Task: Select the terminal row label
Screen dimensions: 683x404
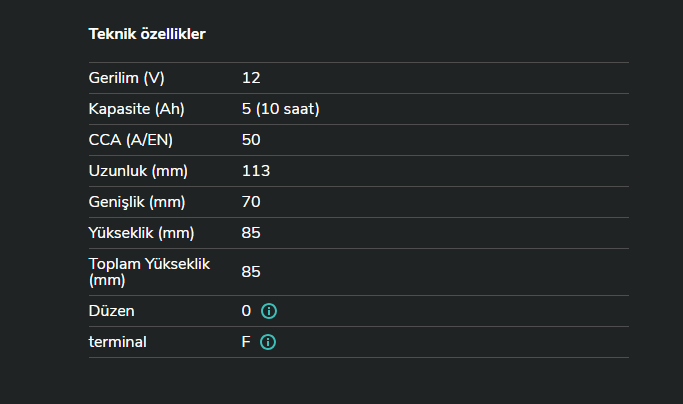Action: pyautogui.click(x=117, y=342)
